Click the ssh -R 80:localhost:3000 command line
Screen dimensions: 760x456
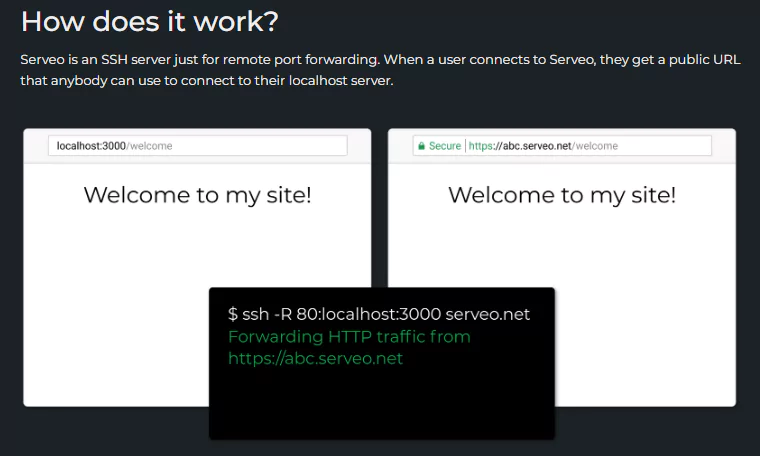[x=379, y=314]
